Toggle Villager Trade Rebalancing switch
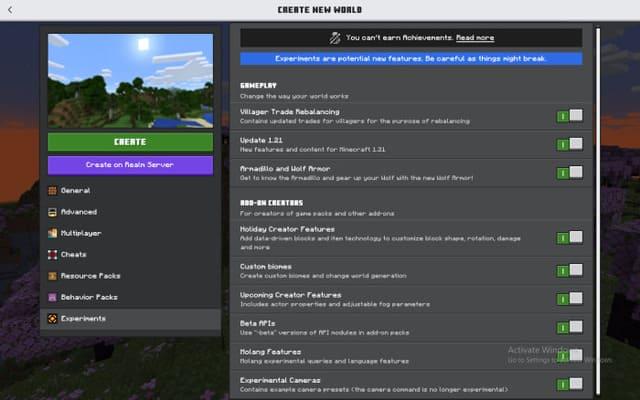Image resolution: width=640 pixels, height=400 pixels. point(569,116)
